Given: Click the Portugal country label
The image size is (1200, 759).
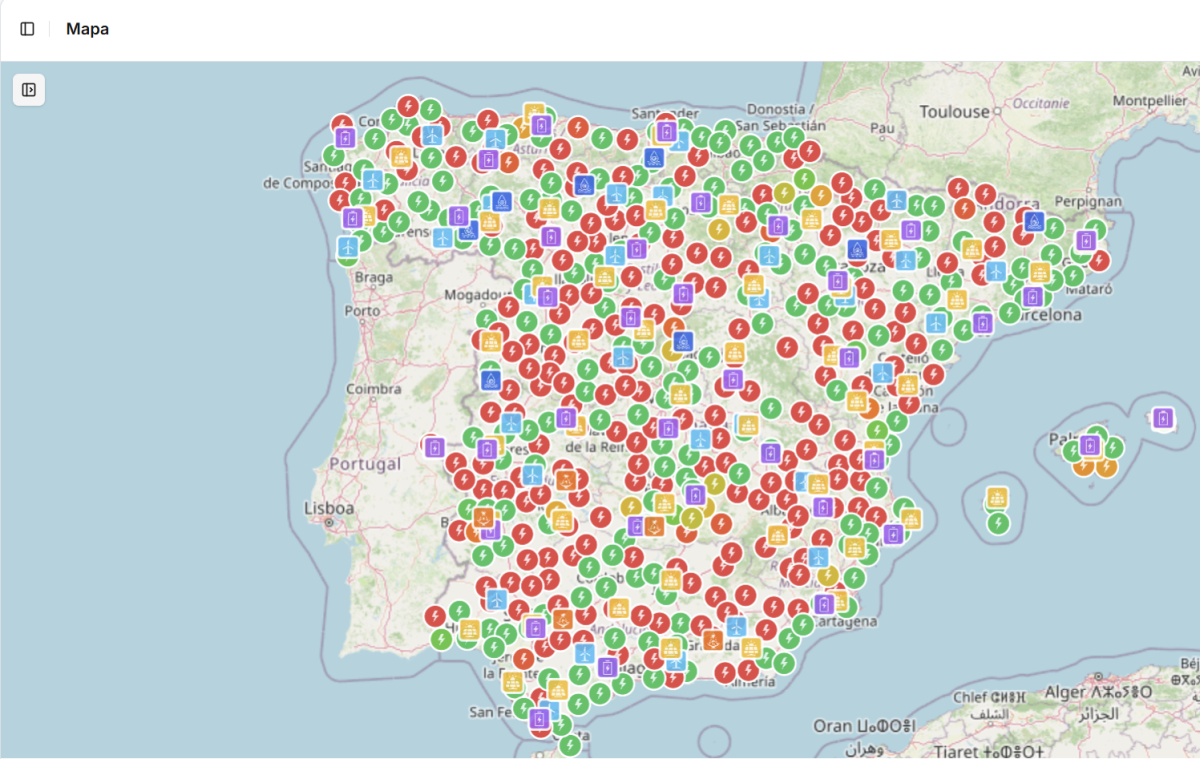Looking at the screenshot, I should click(x=365, y=464).
